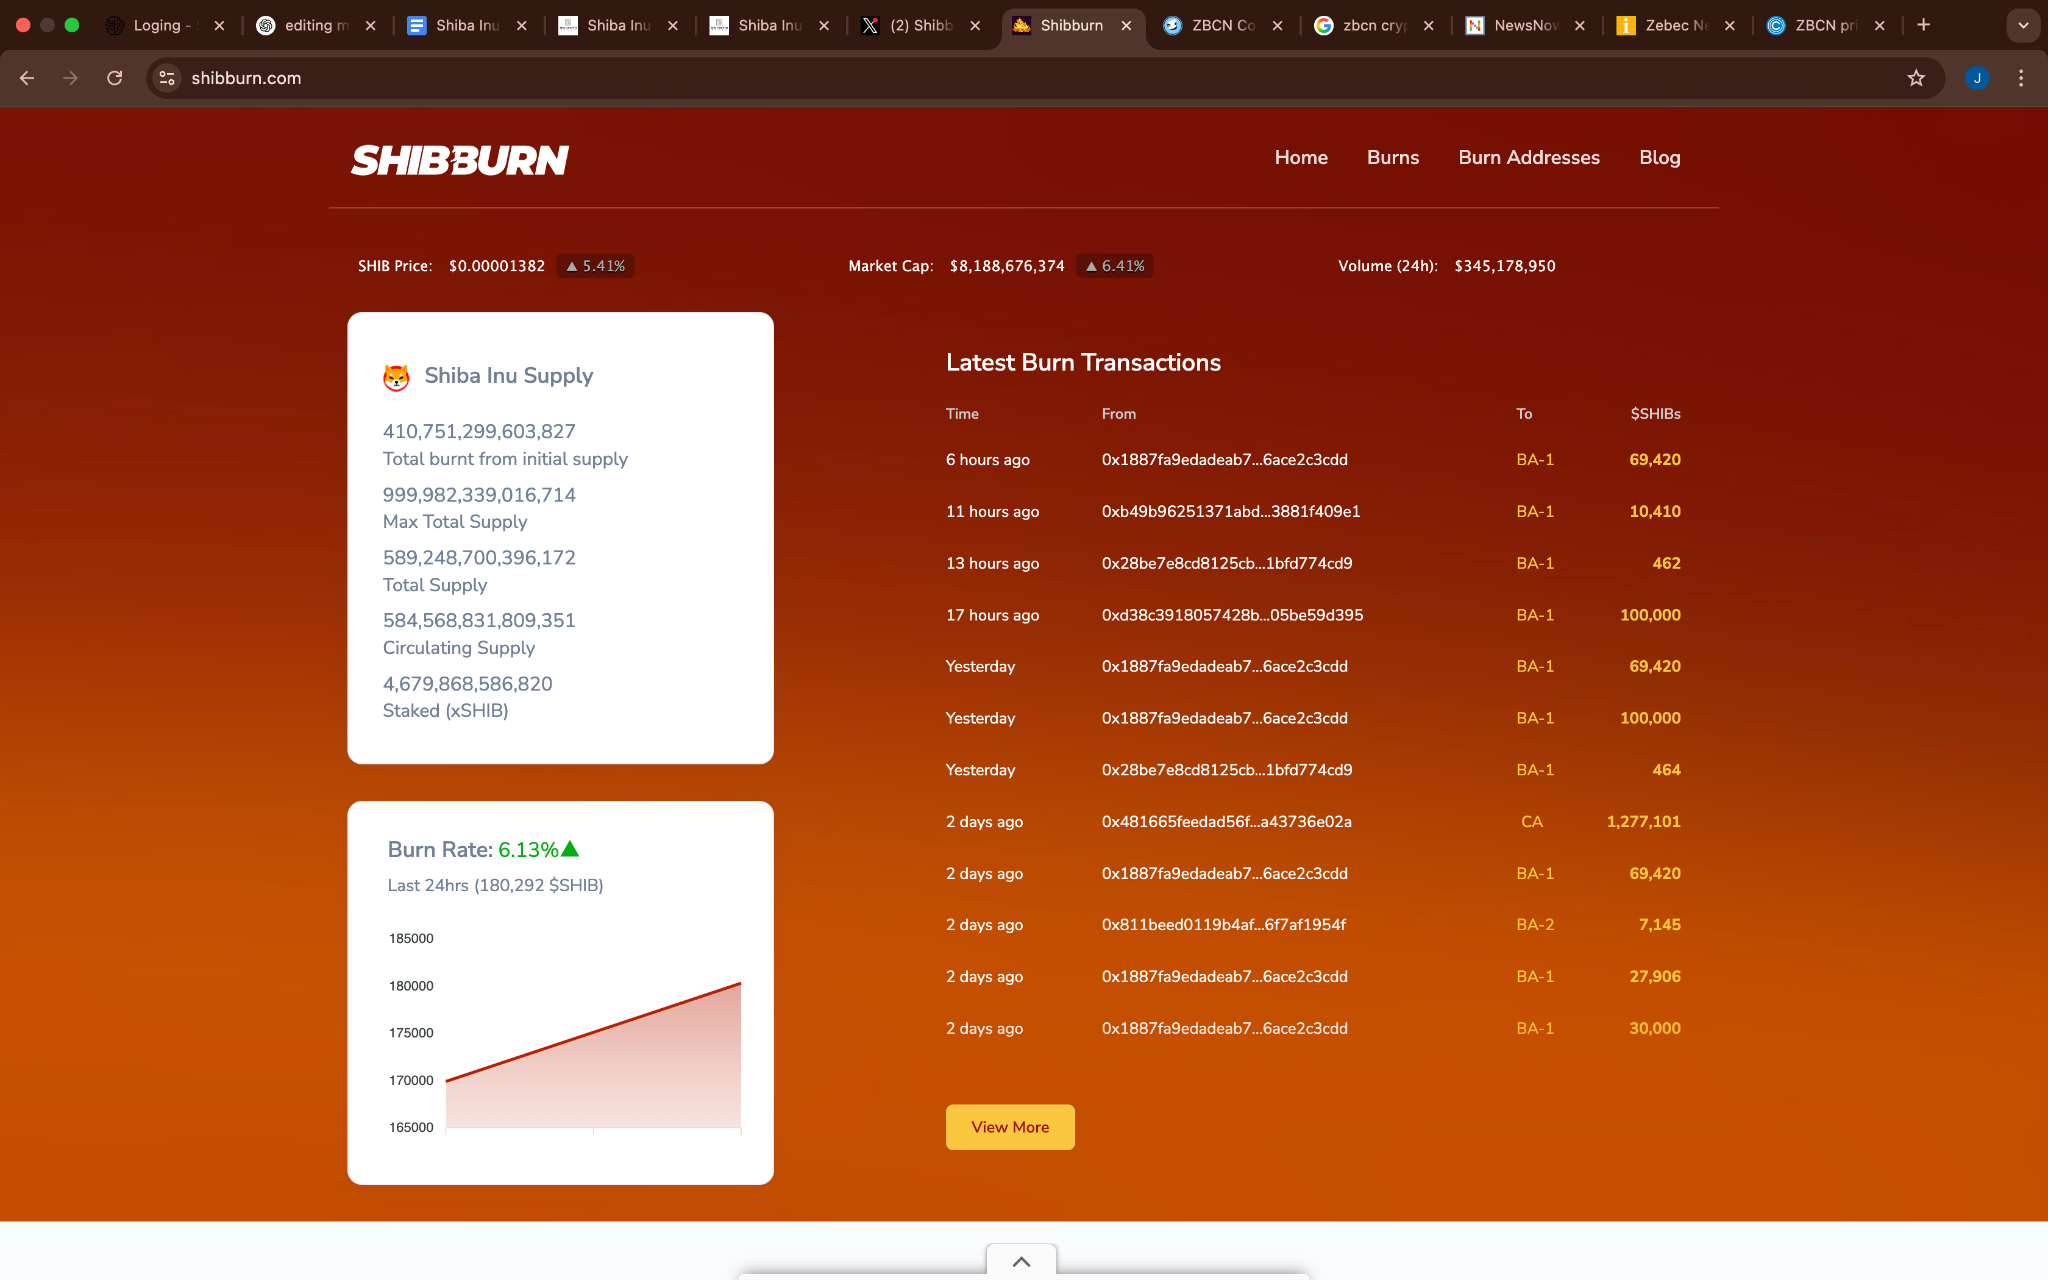Click the Shiba Inu coin icon
The height and width of the screenshot is (1280, 2048).
click(396, 377)
